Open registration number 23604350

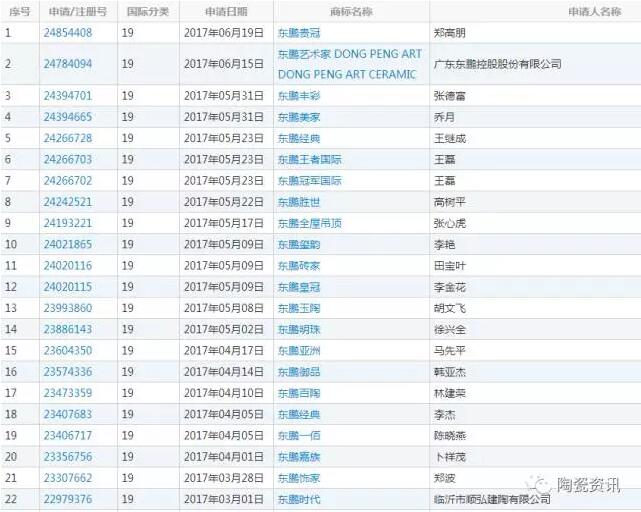[x=68, y=350]
